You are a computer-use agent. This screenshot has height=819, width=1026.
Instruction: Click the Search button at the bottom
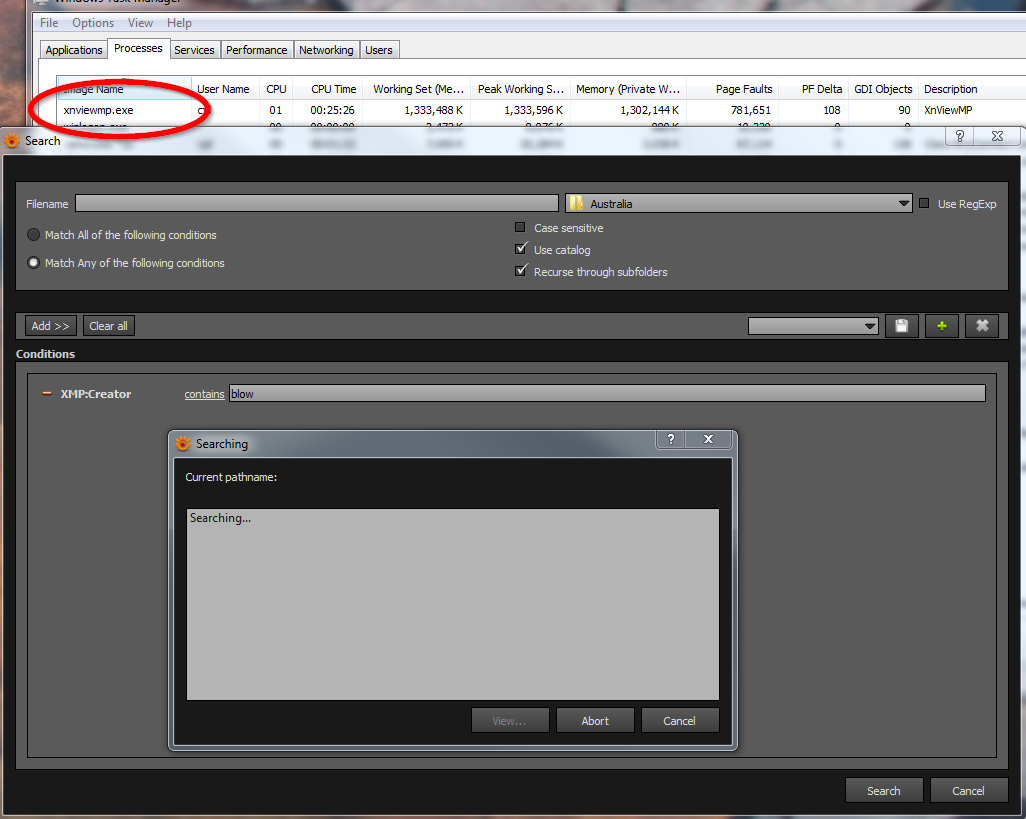click(884, 790)
